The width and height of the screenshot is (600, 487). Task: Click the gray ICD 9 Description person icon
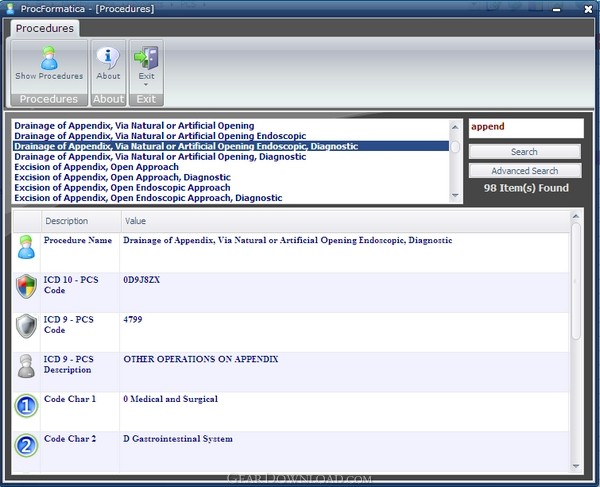tap(26, 366)
